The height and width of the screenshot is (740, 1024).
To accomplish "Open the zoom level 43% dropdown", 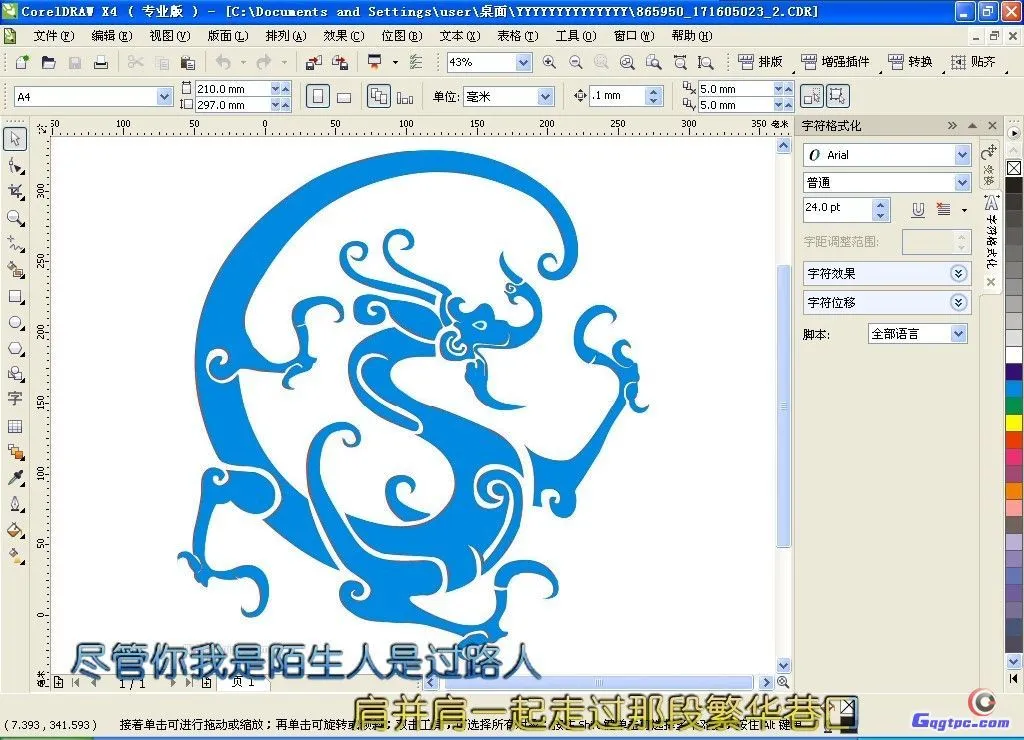I will [523, 62].
